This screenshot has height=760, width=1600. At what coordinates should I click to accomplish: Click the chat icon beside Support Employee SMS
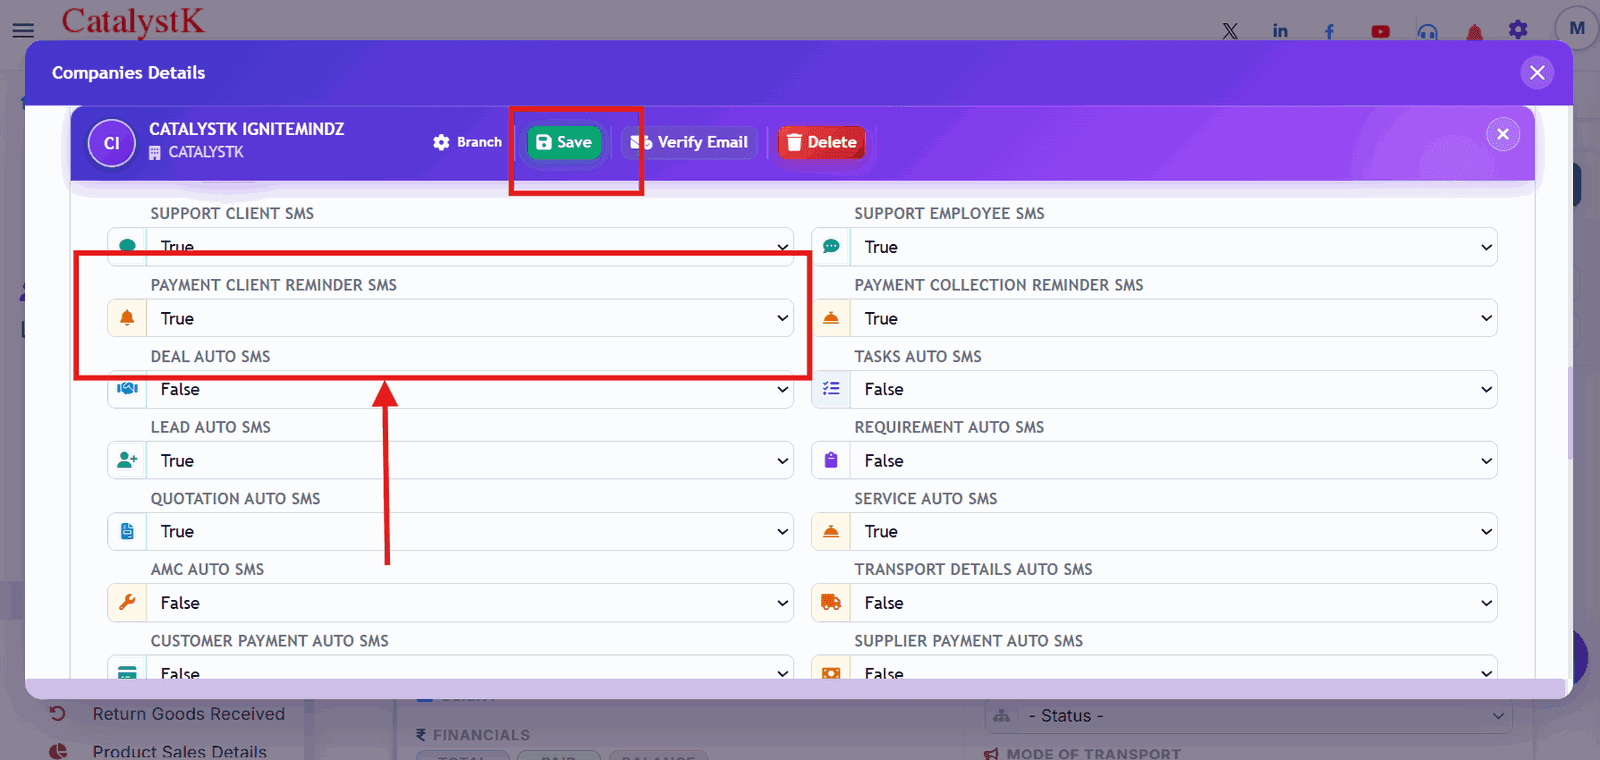(x=831, y=246)
